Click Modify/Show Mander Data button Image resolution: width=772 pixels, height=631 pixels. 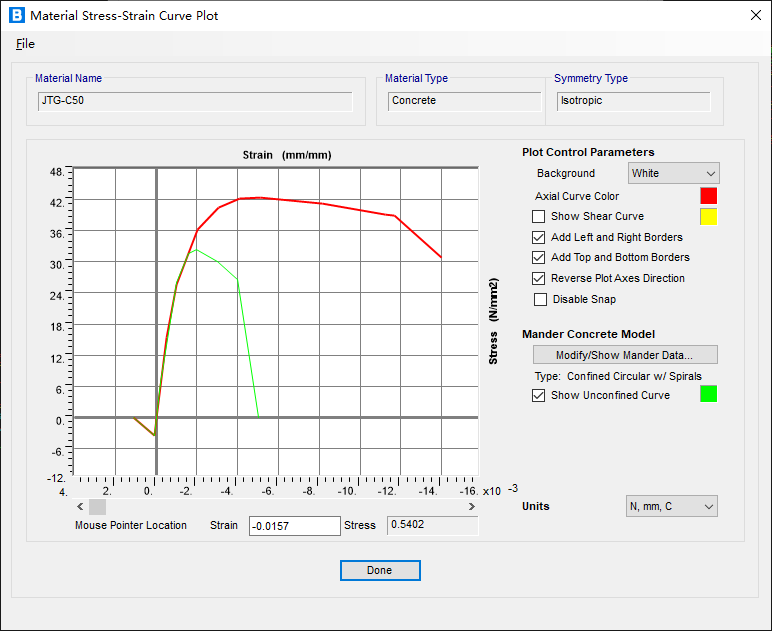coord(625,355)
